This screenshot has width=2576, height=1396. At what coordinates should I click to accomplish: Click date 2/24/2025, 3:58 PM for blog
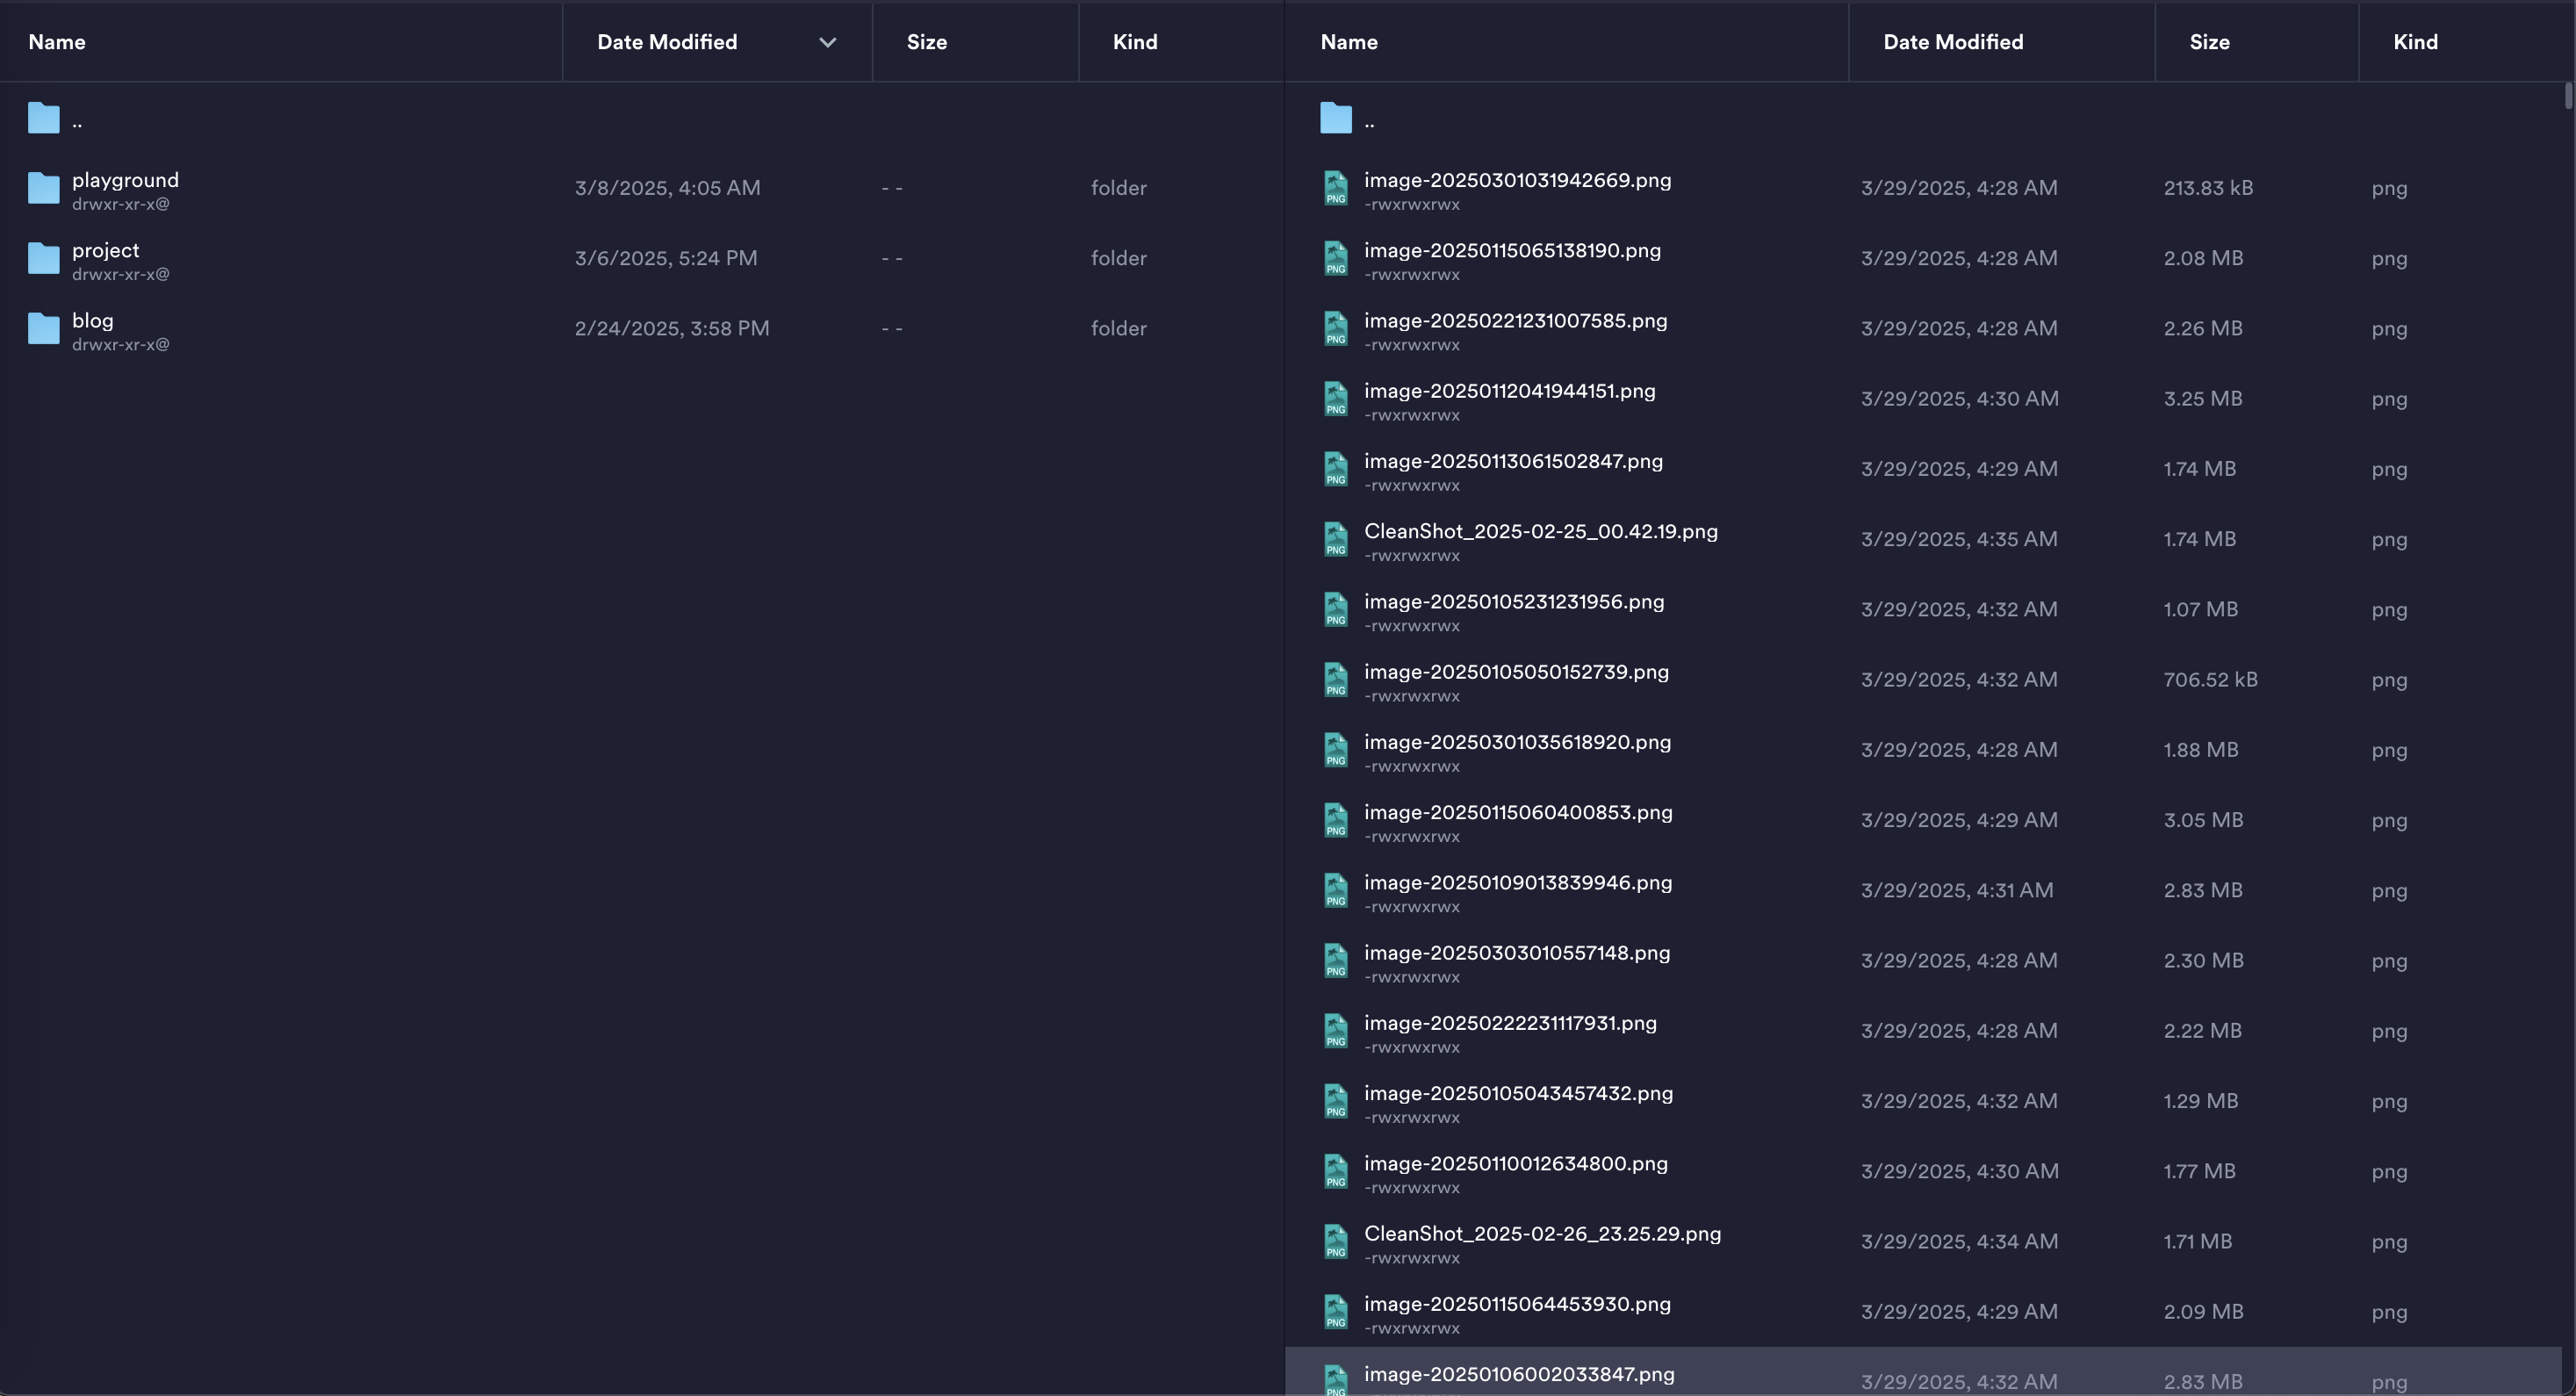click(x=672, y=328)
